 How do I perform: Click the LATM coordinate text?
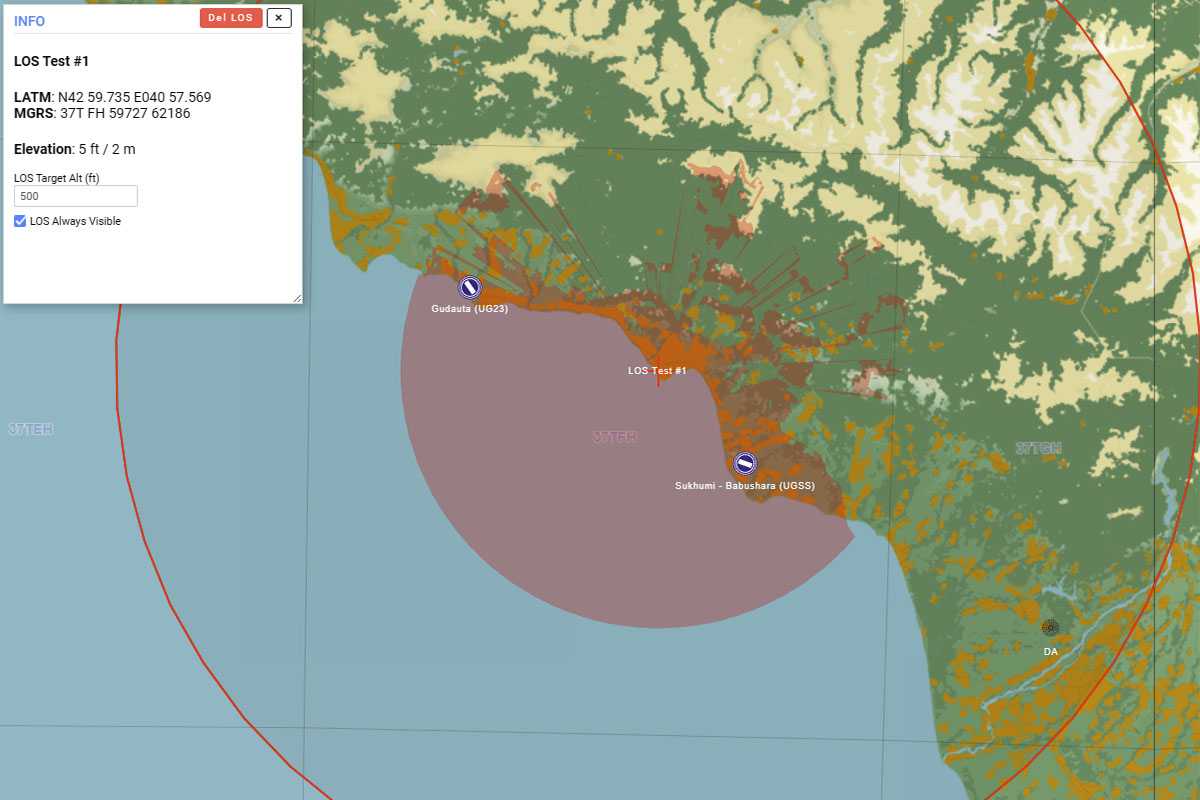[x=112, y=97]
